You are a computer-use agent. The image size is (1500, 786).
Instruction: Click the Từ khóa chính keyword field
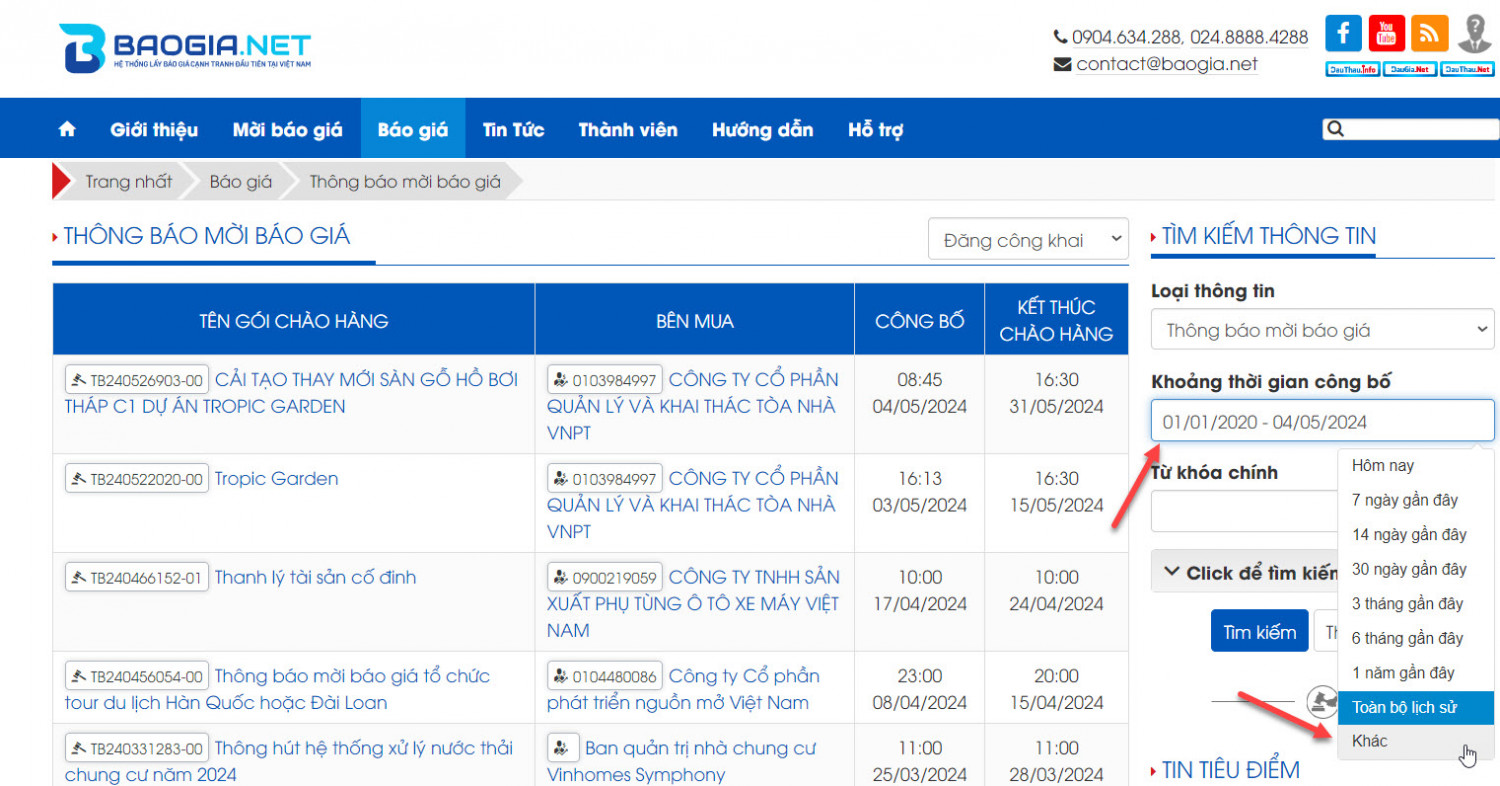pyautogui.click(x=1245, y=511)
